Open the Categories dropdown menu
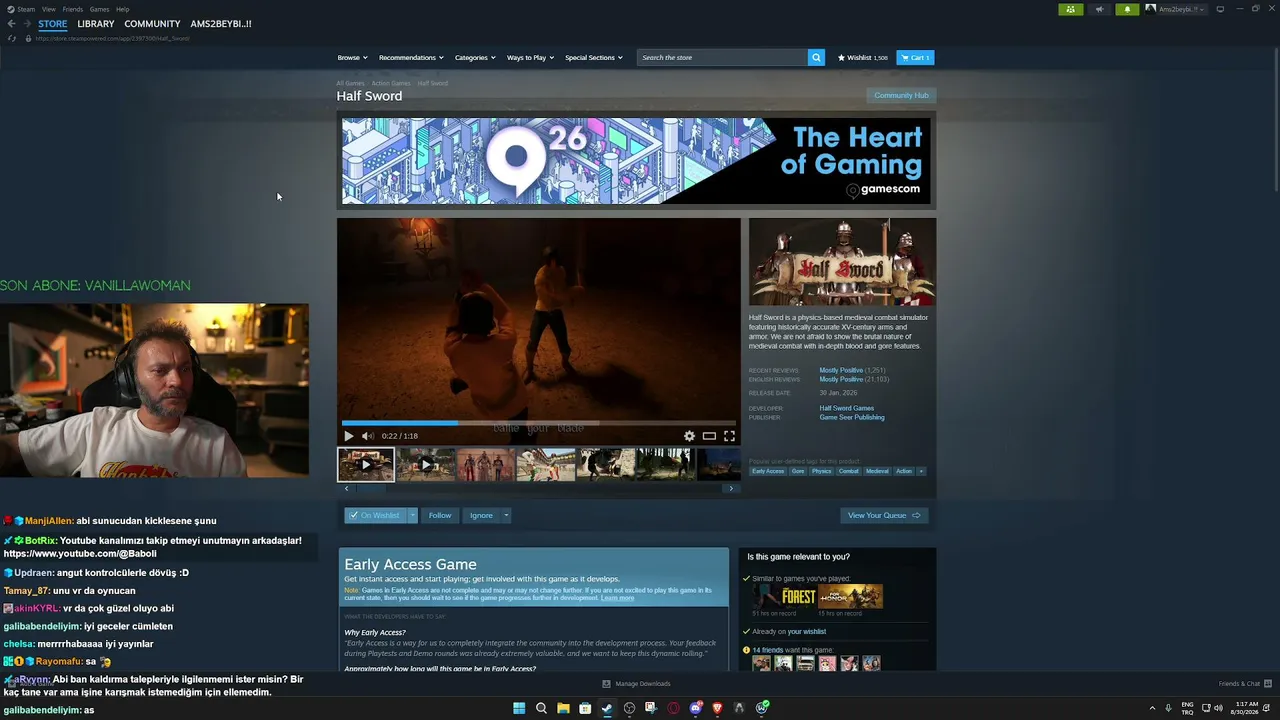The image size is (1280, 720). click(475, 58)
